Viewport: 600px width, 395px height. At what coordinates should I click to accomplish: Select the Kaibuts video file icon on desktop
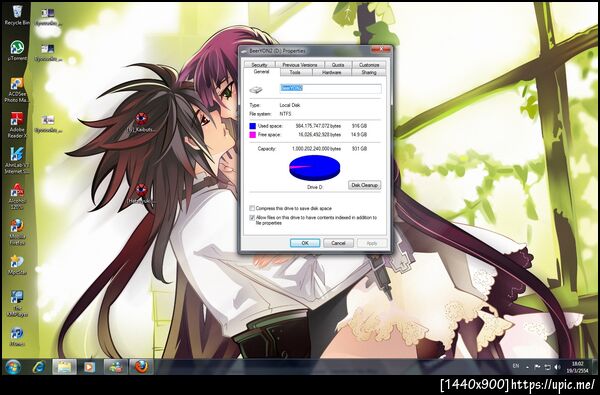click(x=141, y=122)
